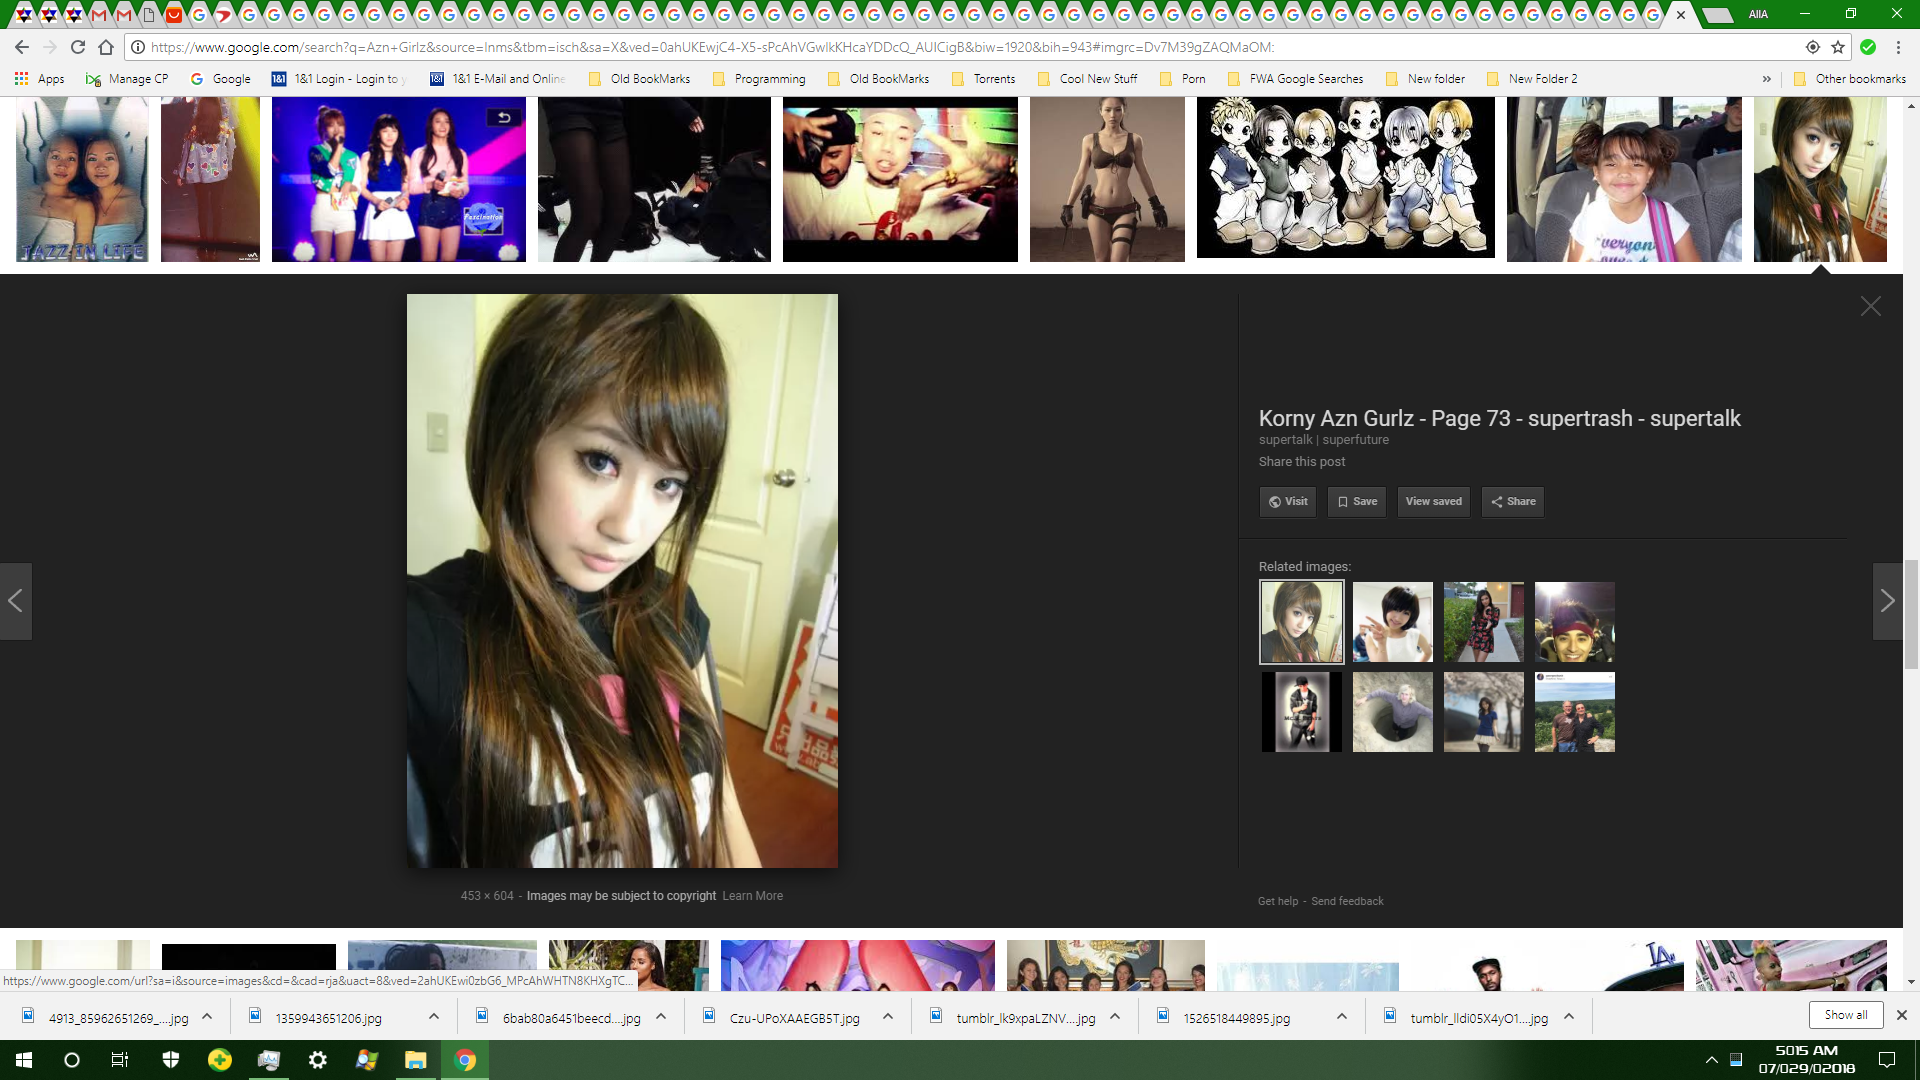The image size is (1920, 1080).
Task: Close the image preview panel X
Action: pyautogui.click(x=1870, y=306)
